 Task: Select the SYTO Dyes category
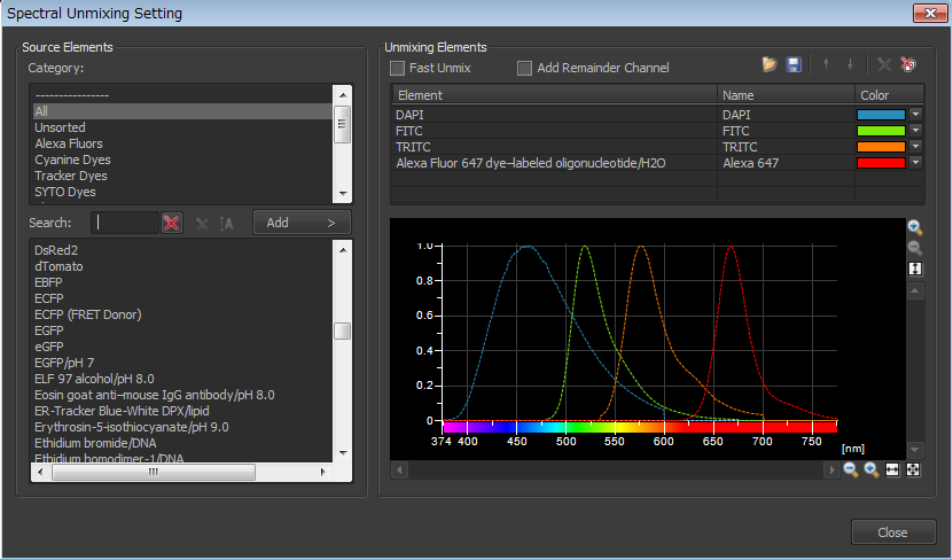pos(182,192)
